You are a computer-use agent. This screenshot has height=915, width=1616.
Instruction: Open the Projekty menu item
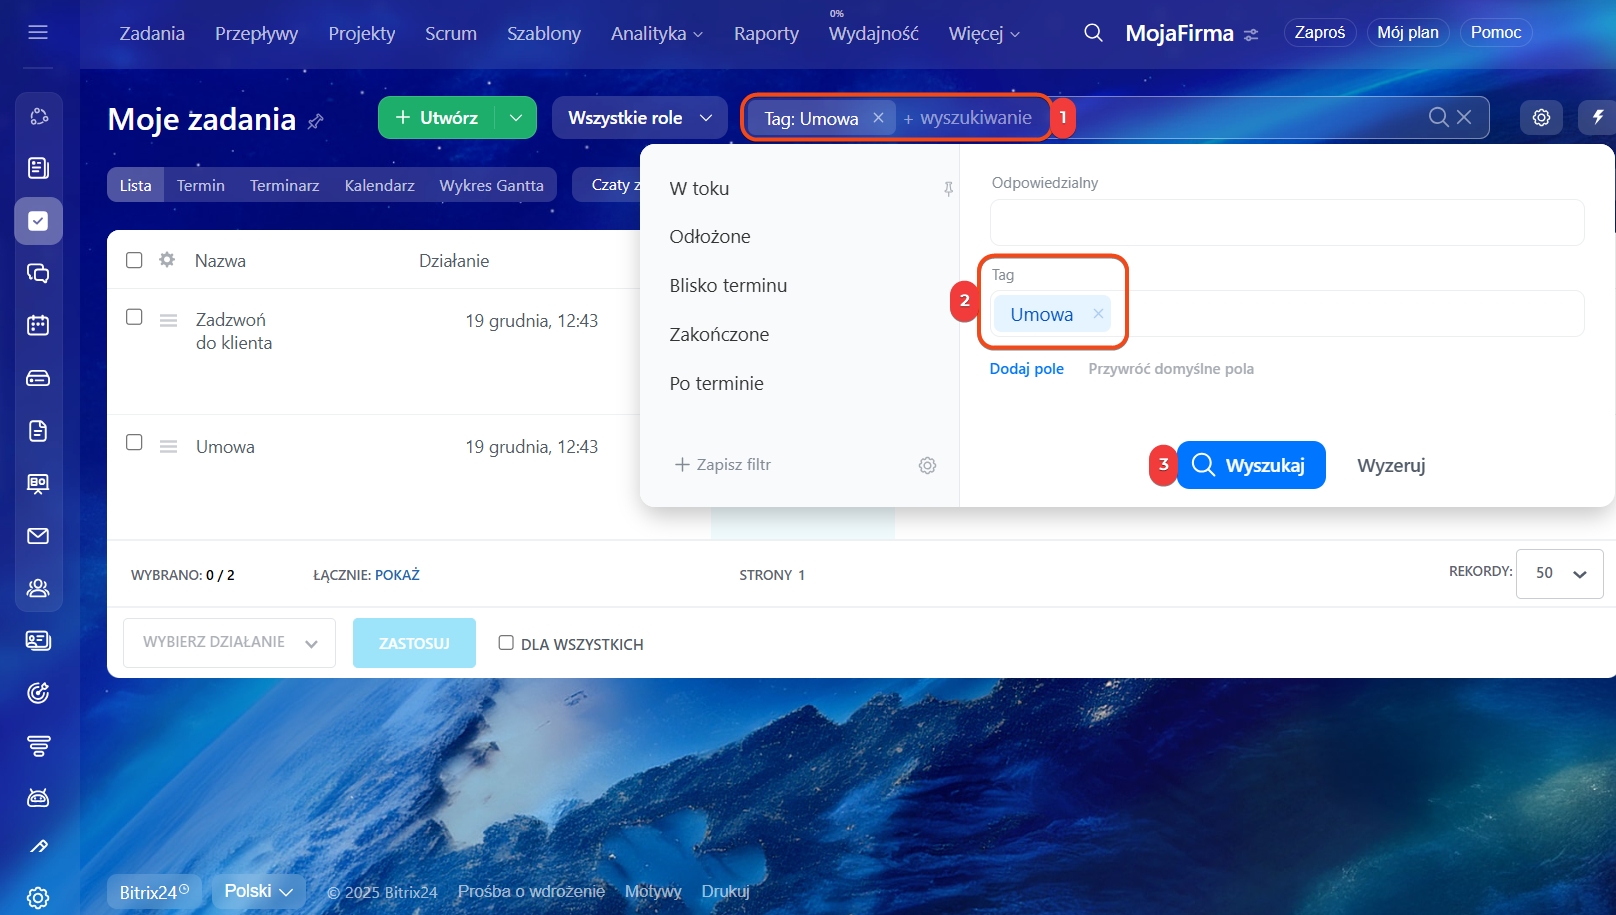[361, 33]
